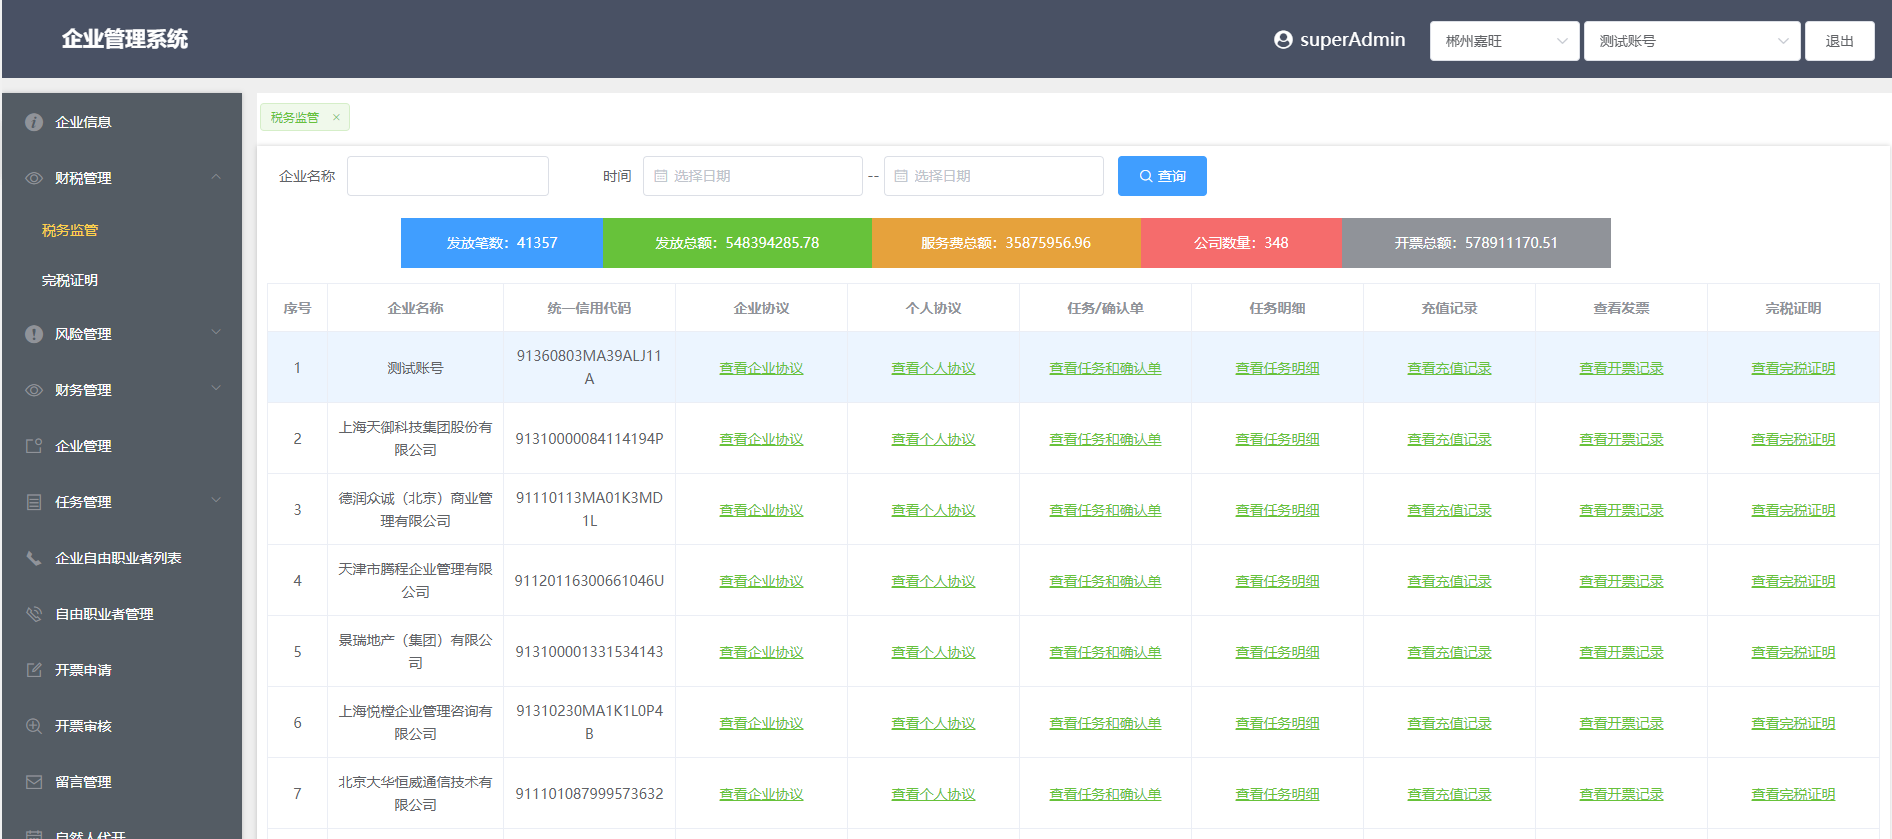
Task: View 查看完税证明 for 北京大华恒威通信
Action: pyautogui.click(x=1793, y=794)
